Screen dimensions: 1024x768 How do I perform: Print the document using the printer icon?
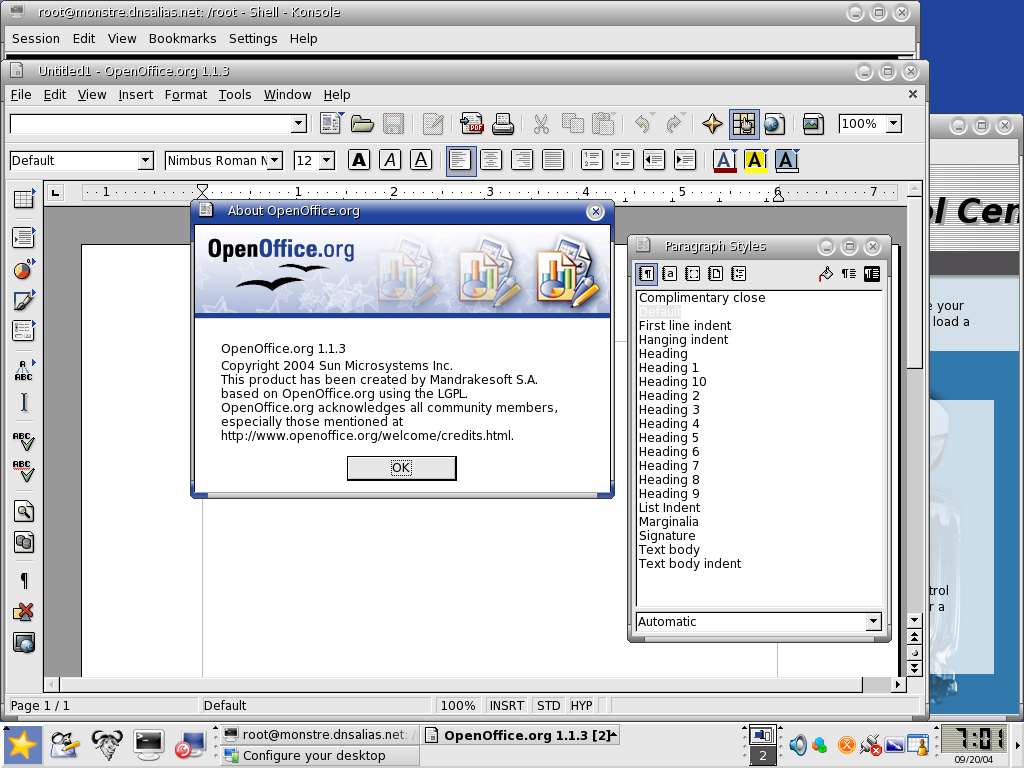503,124
